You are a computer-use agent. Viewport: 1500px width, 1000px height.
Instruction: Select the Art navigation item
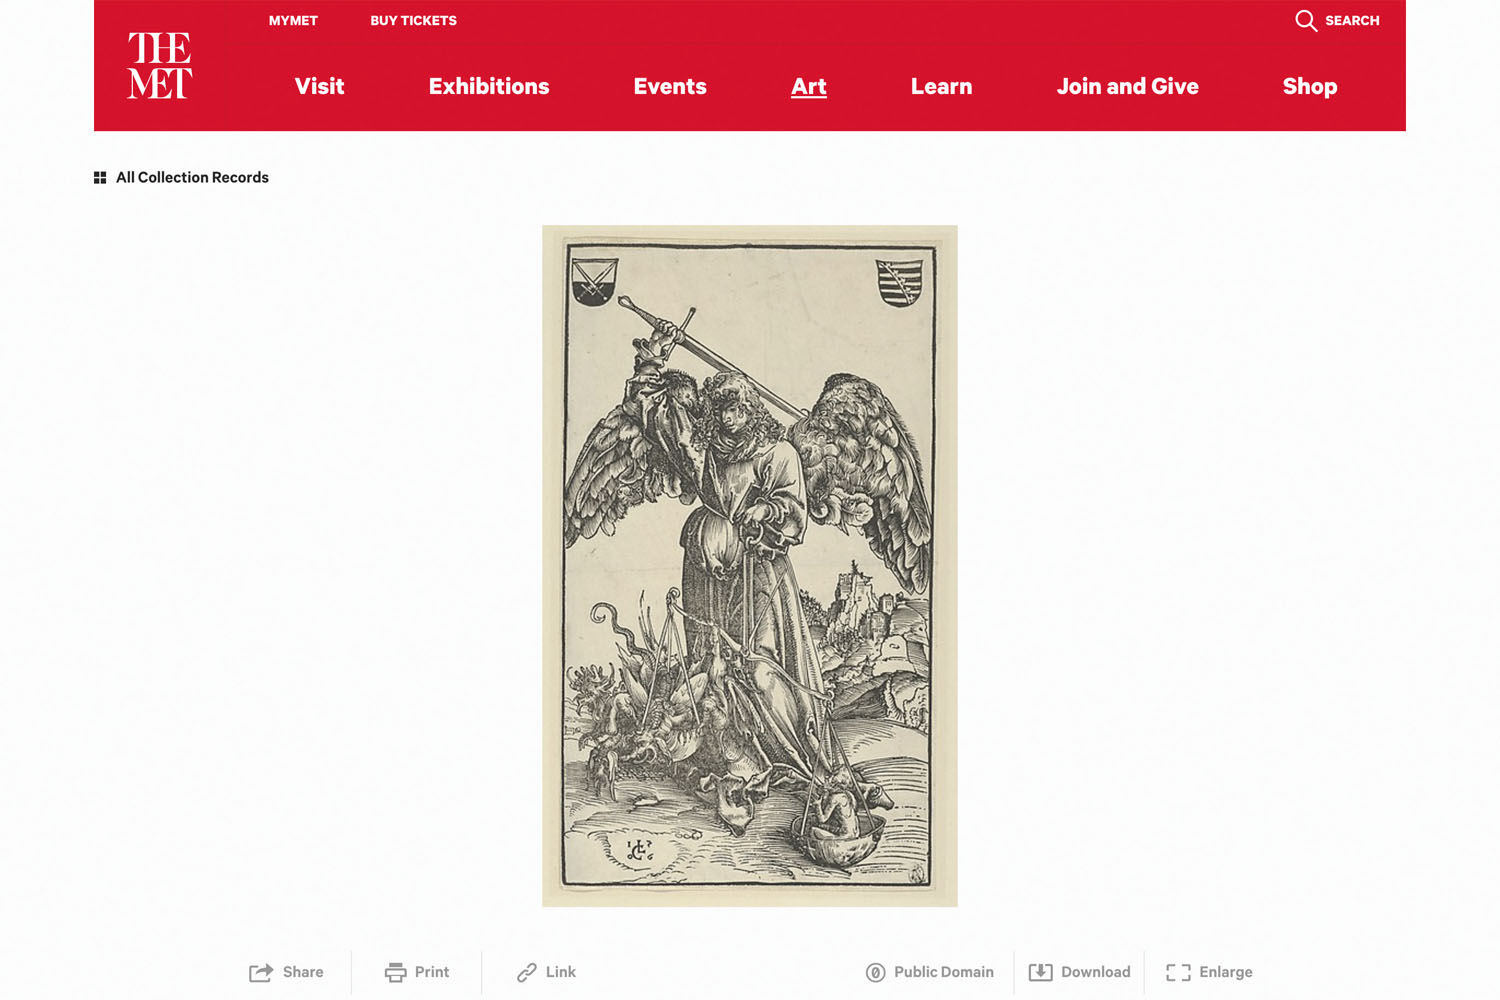(x=809, y=87)
